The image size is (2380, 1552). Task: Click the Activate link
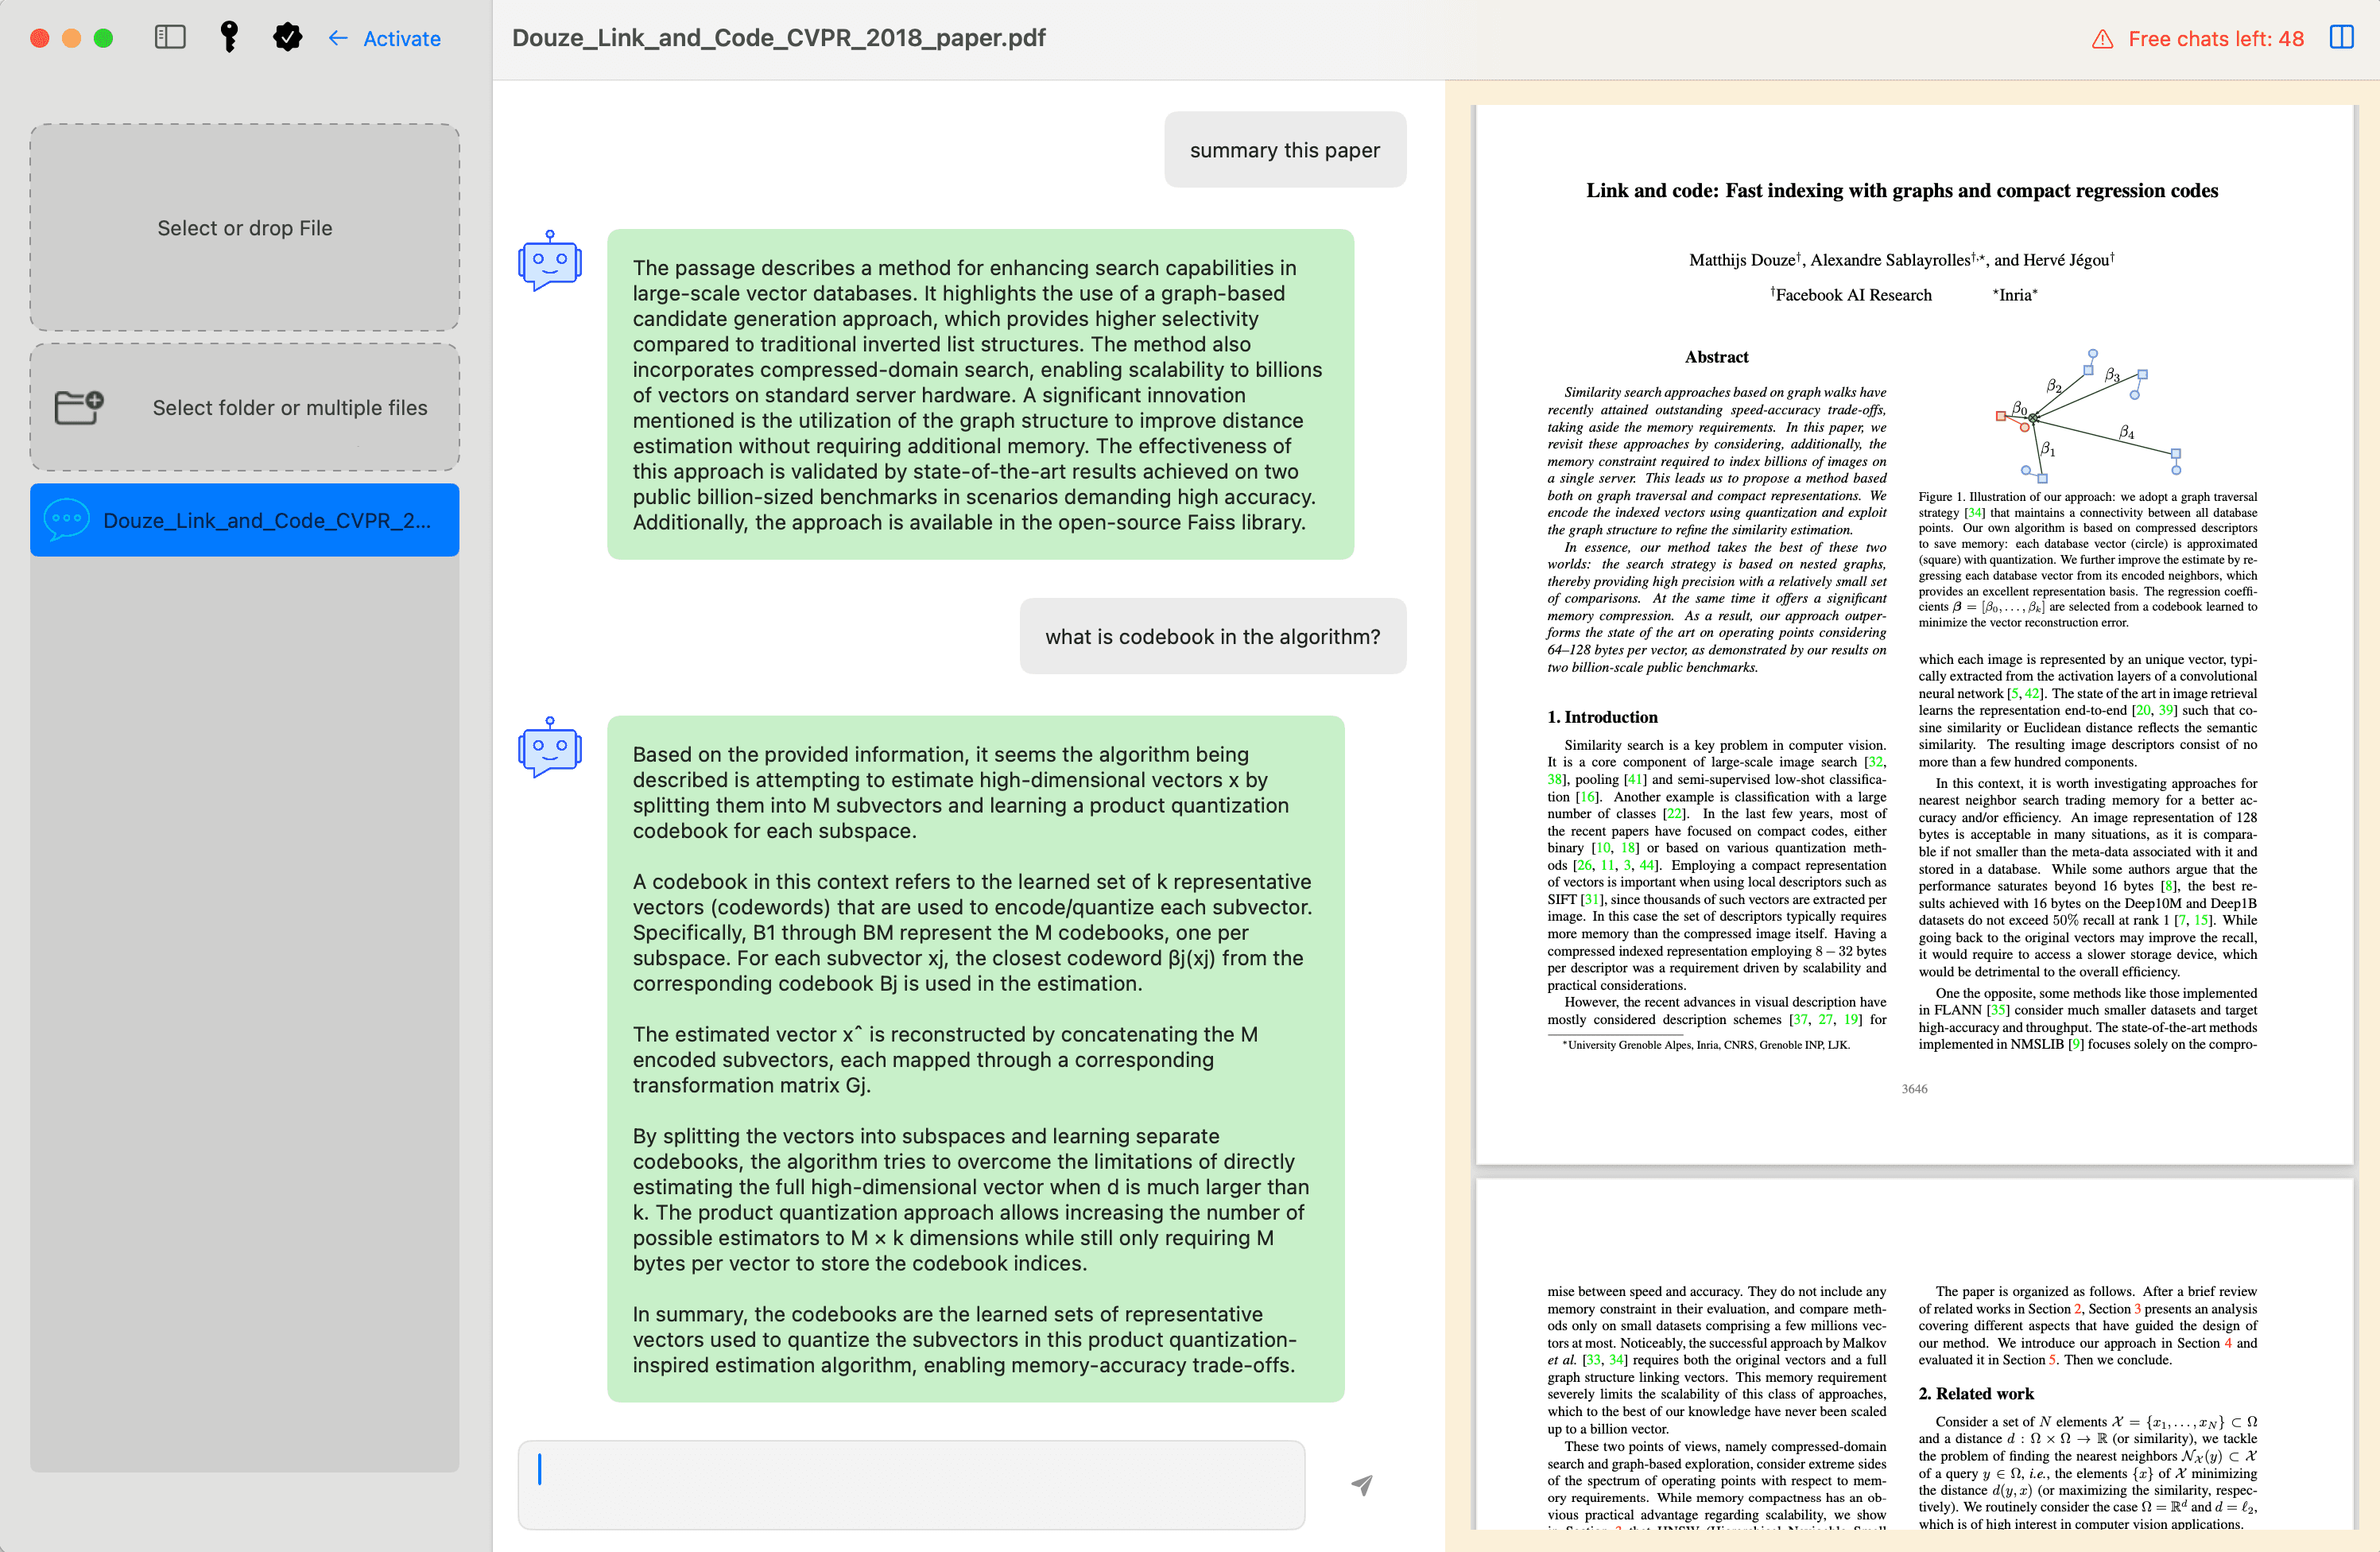point(401,38)
